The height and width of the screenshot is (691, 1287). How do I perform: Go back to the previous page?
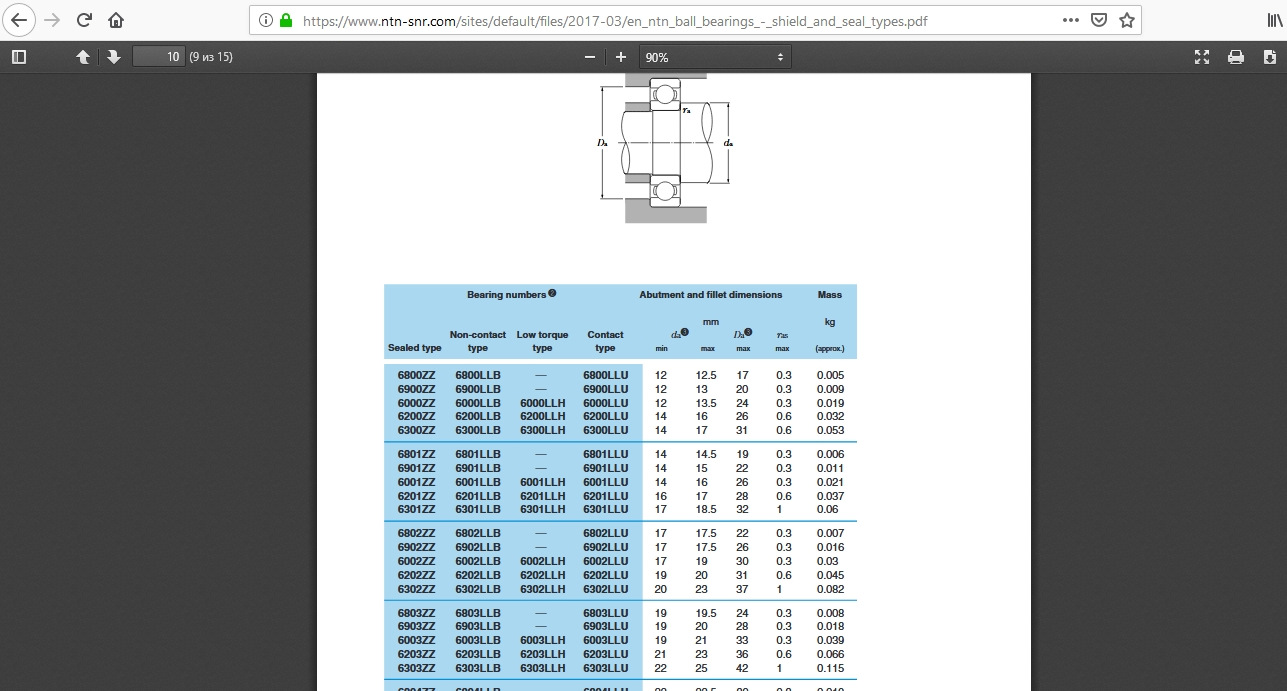pos(19,20)
